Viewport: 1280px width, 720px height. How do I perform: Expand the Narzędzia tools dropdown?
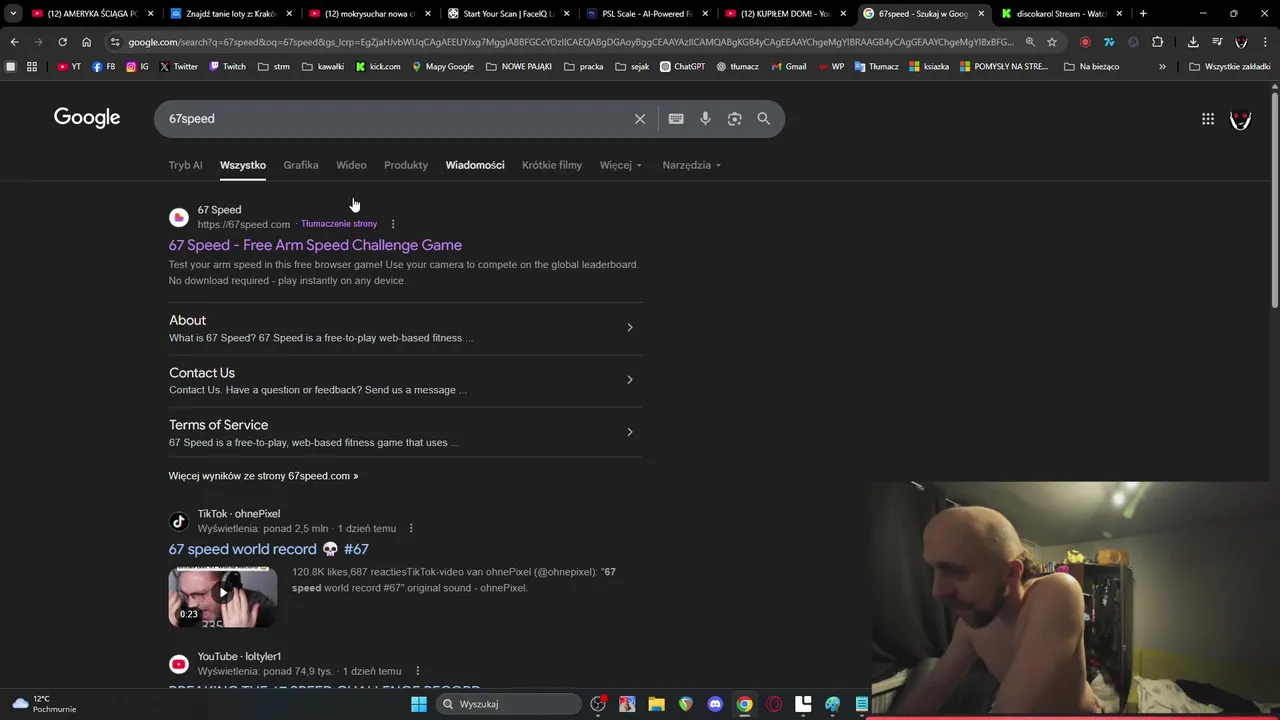(x=691, y=165)
